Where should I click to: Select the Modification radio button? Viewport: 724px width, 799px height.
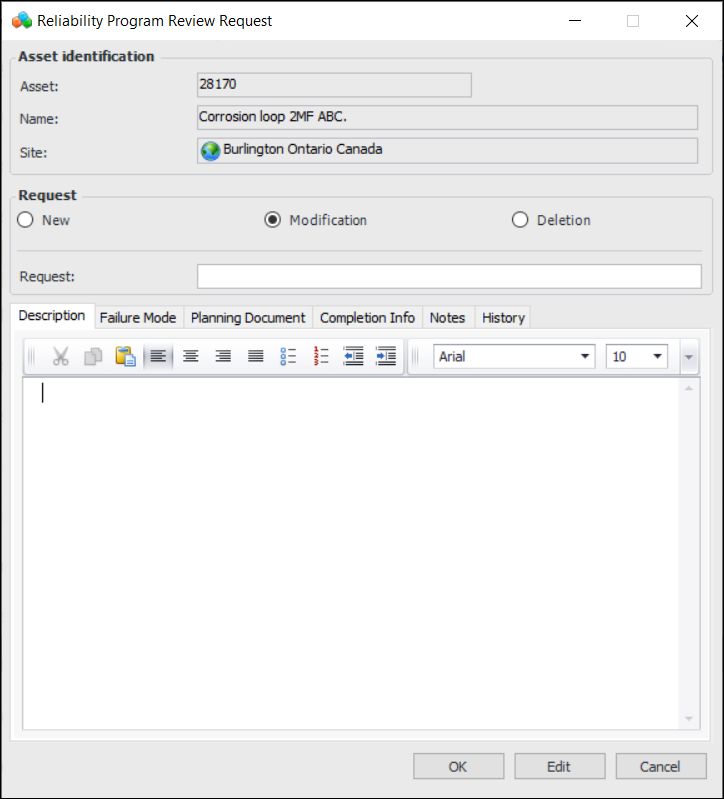click(273, 220)
